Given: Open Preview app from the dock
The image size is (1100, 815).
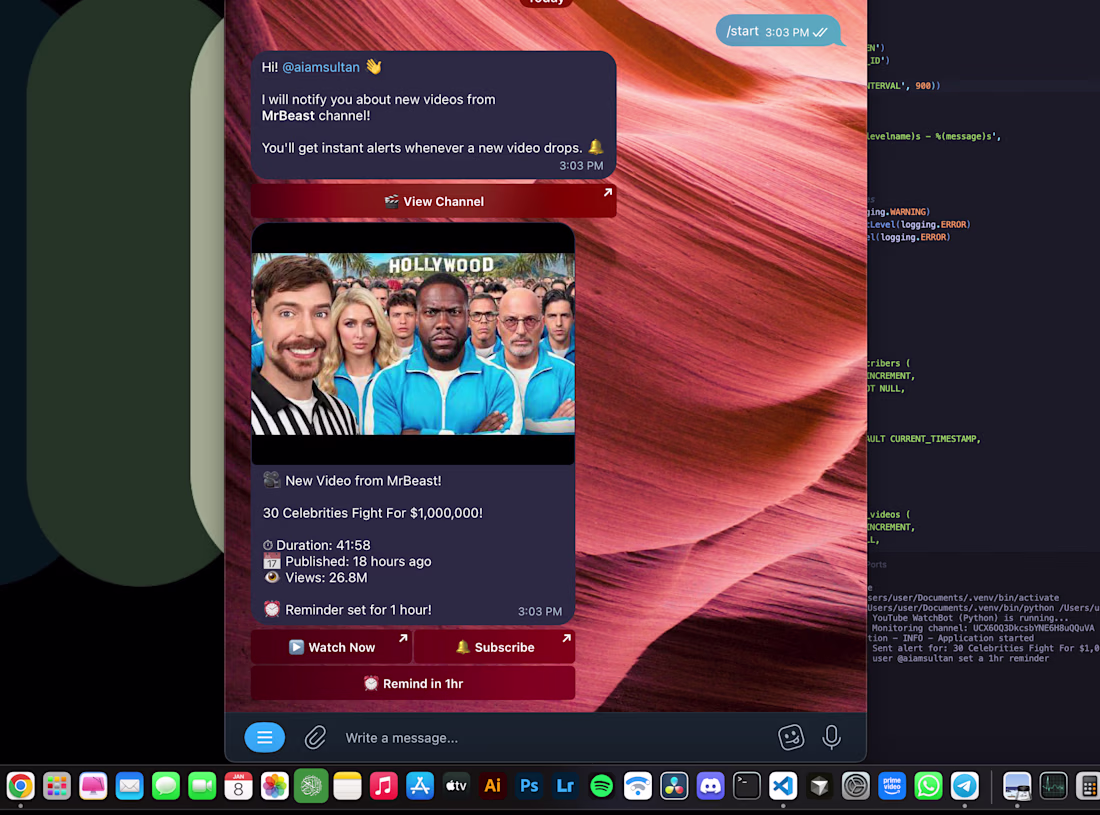Looking at the screenshot, I should [x=1017, y=786].
